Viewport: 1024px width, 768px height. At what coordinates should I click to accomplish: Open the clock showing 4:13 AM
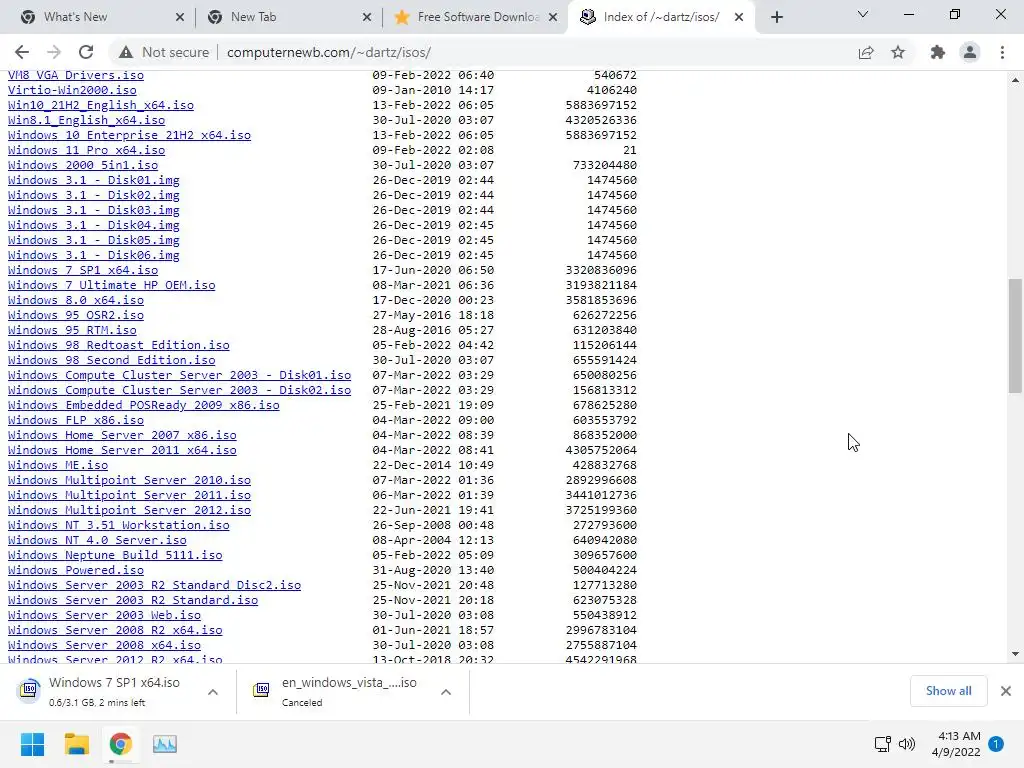point(956,744)
